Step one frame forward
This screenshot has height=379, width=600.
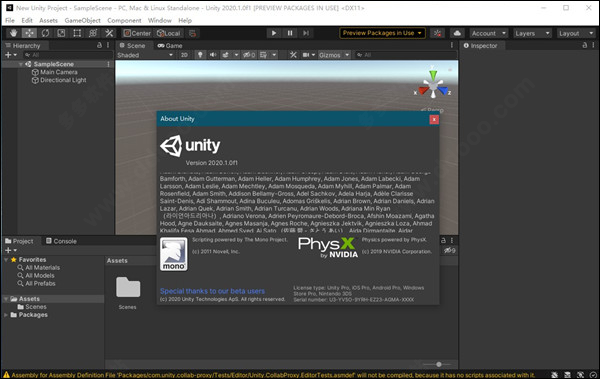coord(306,33)
